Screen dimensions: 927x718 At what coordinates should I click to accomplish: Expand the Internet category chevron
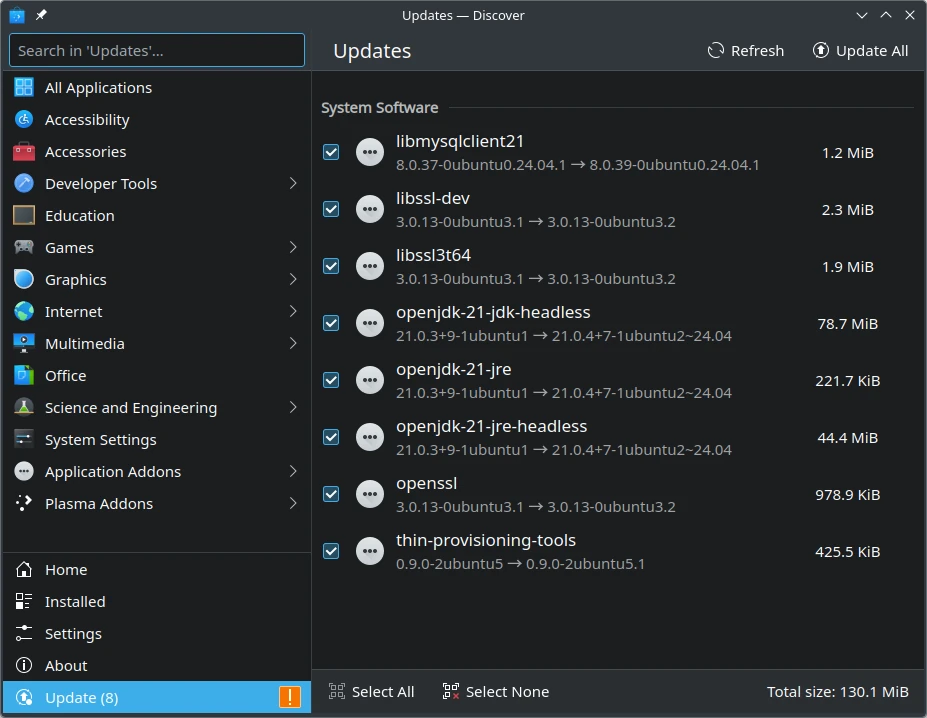pos(293,311)
